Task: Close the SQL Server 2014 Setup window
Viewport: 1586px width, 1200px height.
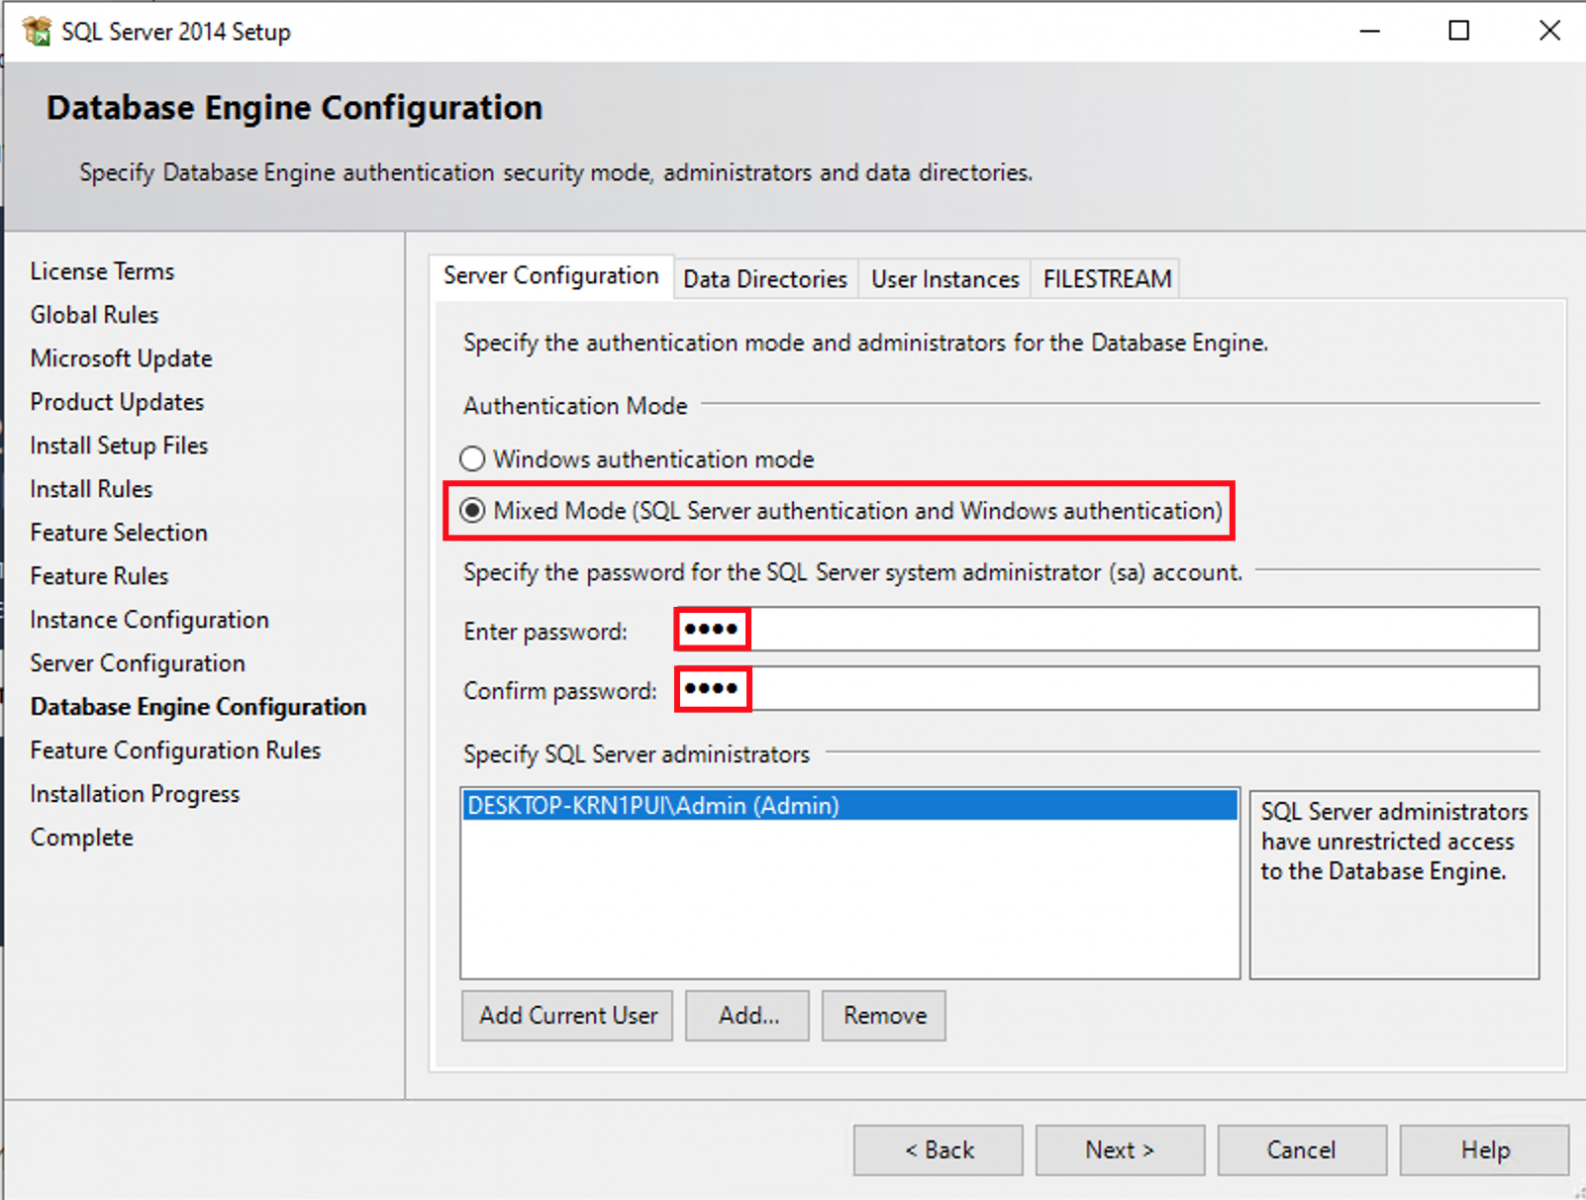Action: [1549, 31]
